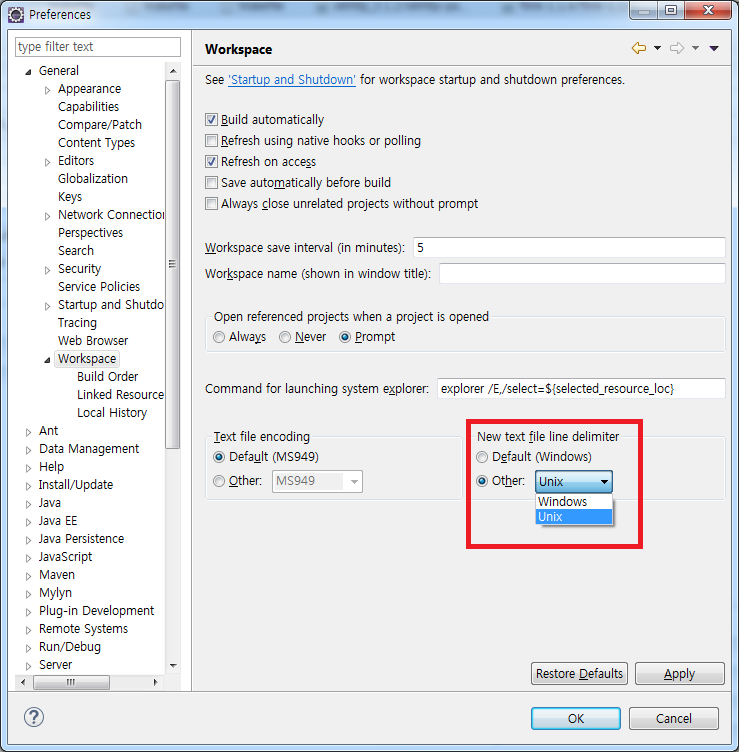Click the Unix line delimiter combo box

pyautogui.click(x=574, y=482)
